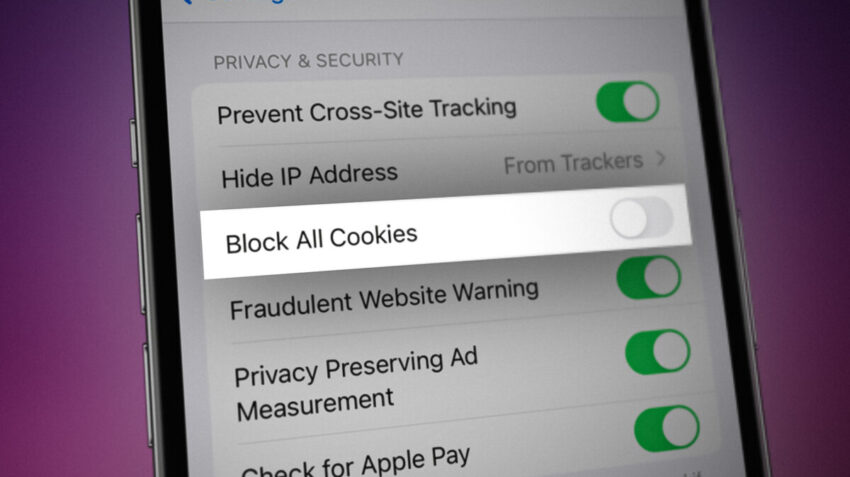Image resolution: width=850 pixels, height=477 pixels.
Task: Tap the Block All Cookies label
Action: pos(321,239)
